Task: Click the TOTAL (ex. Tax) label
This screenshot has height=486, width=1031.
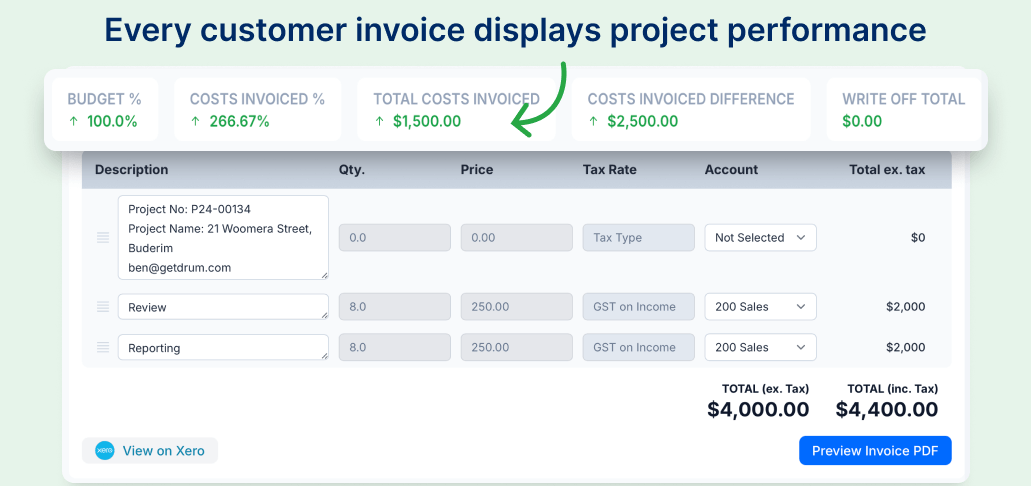Action: (765, 389)
